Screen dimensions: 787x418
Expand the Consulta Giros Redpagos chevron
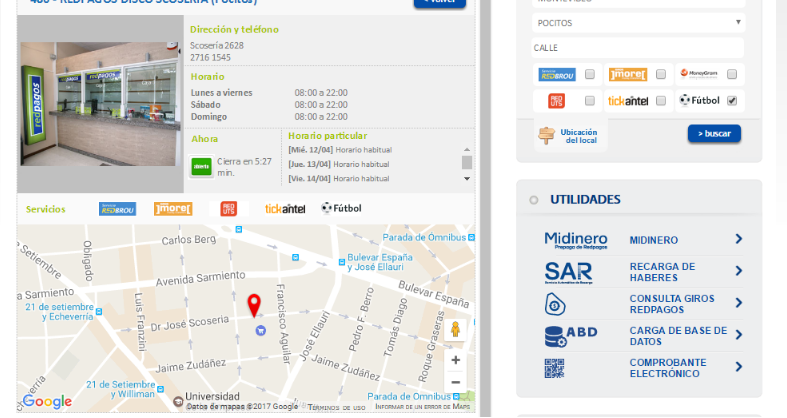(x=739, y=303)
